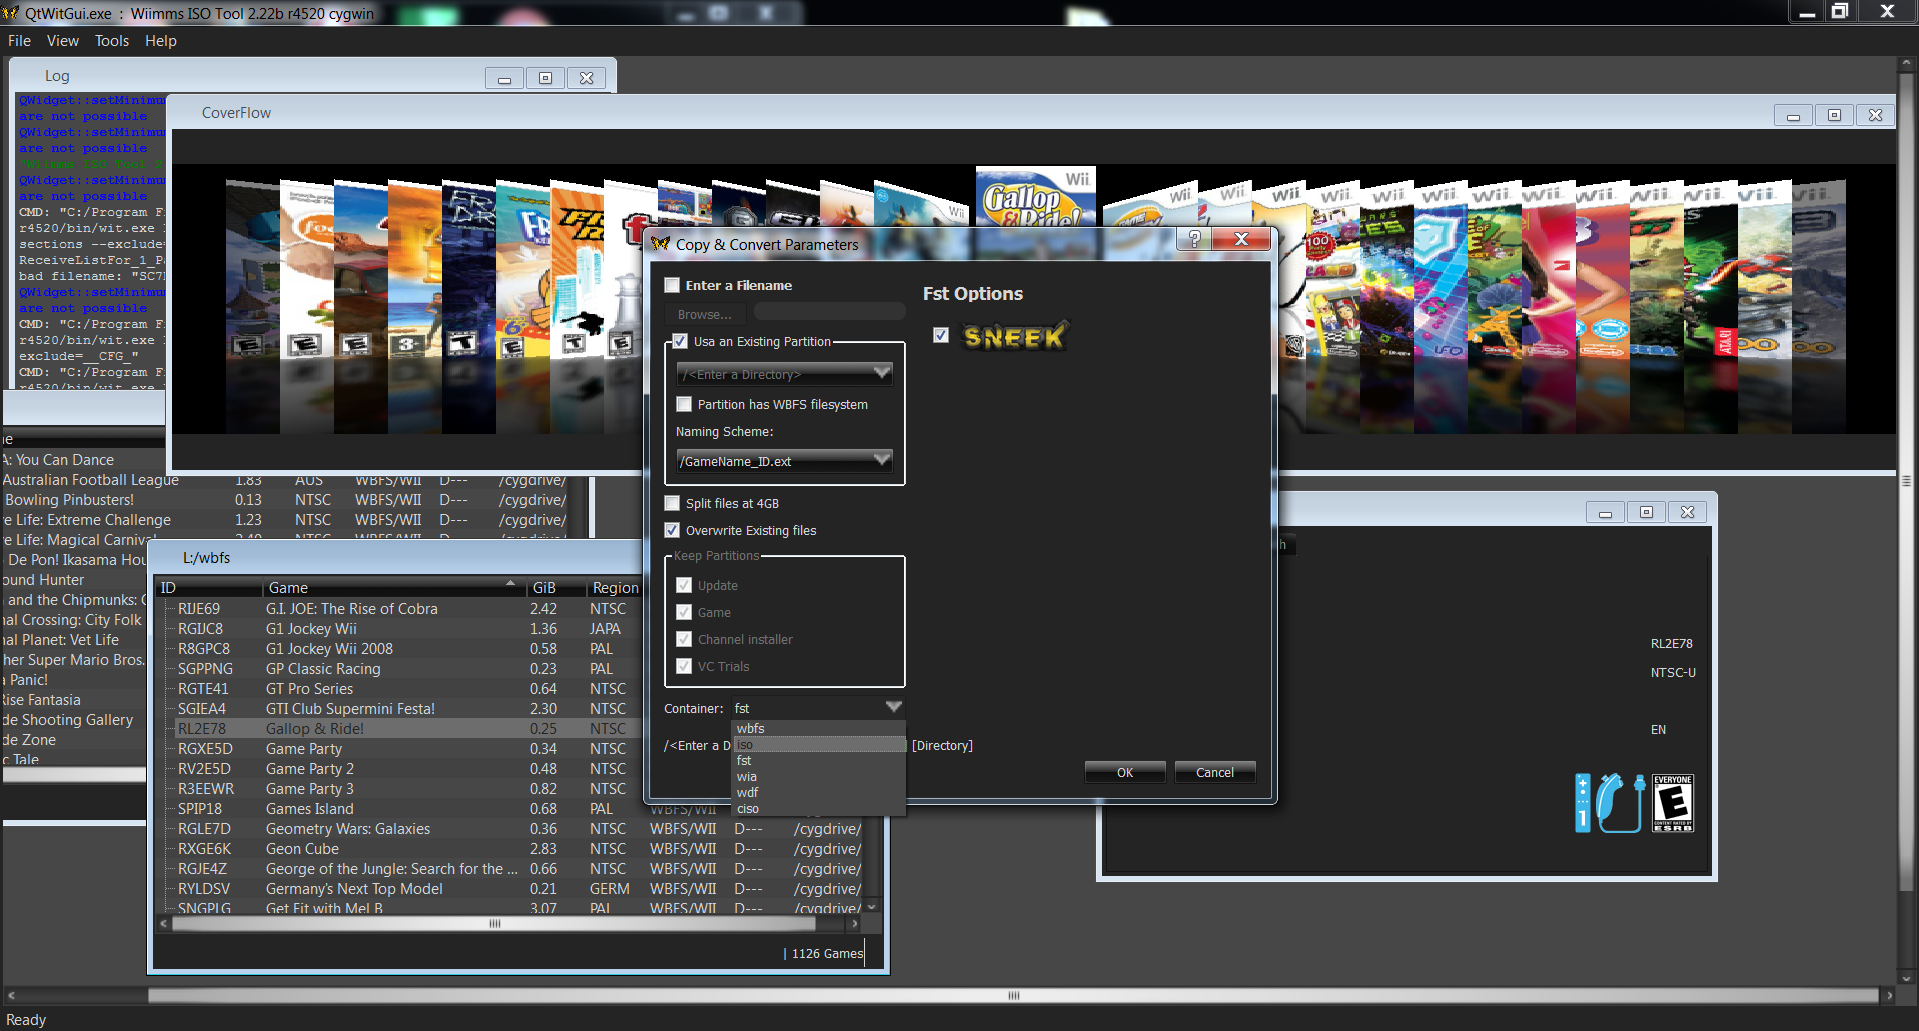Toggle the Update partition checkbox
This screenshot has height=1031, width=1919.
click(684, 585)
